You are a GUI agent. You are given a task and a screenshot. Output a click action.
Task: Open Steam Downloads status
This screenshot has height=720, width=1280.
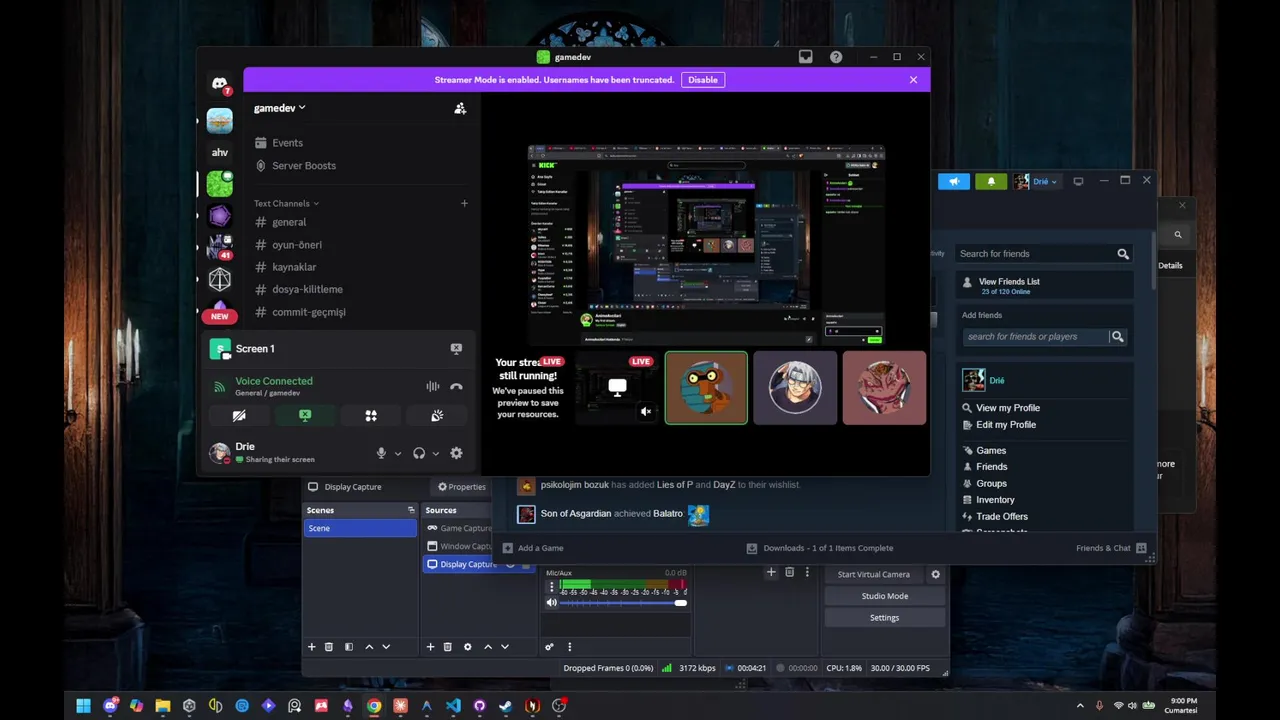820,548
